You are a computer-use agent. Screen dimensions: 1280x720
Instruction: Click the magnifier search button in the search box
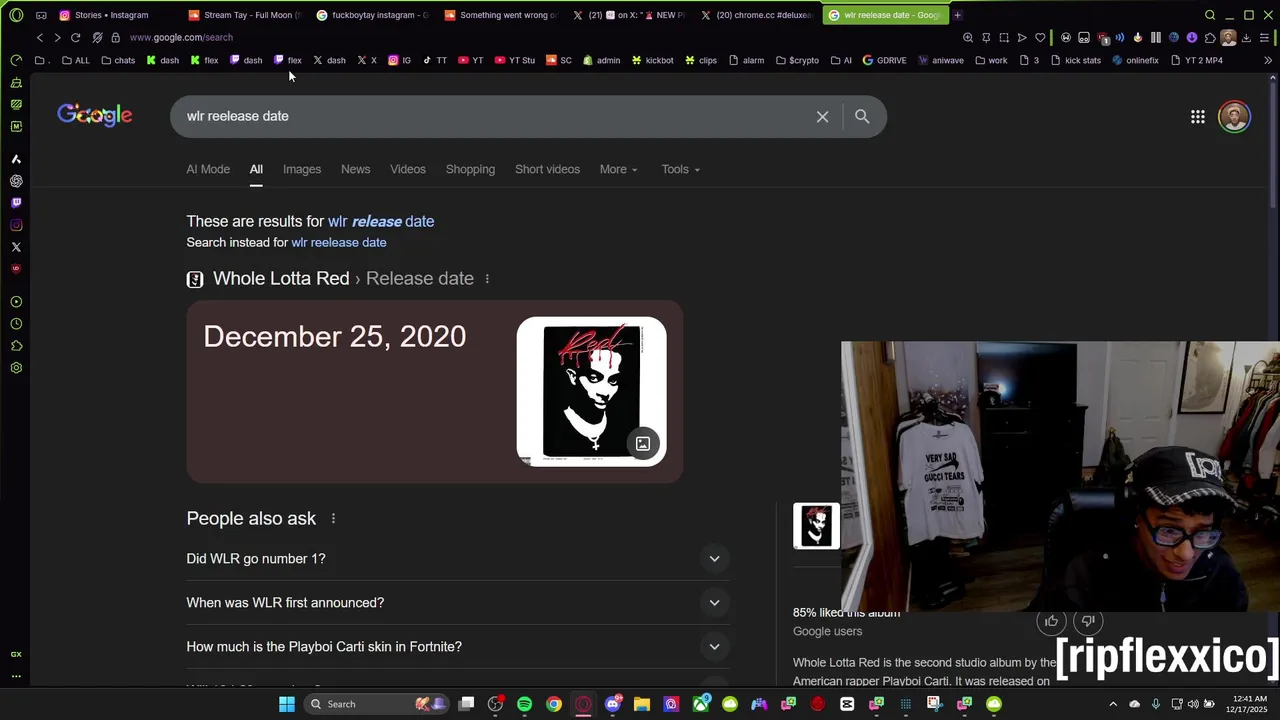[862, 117]
